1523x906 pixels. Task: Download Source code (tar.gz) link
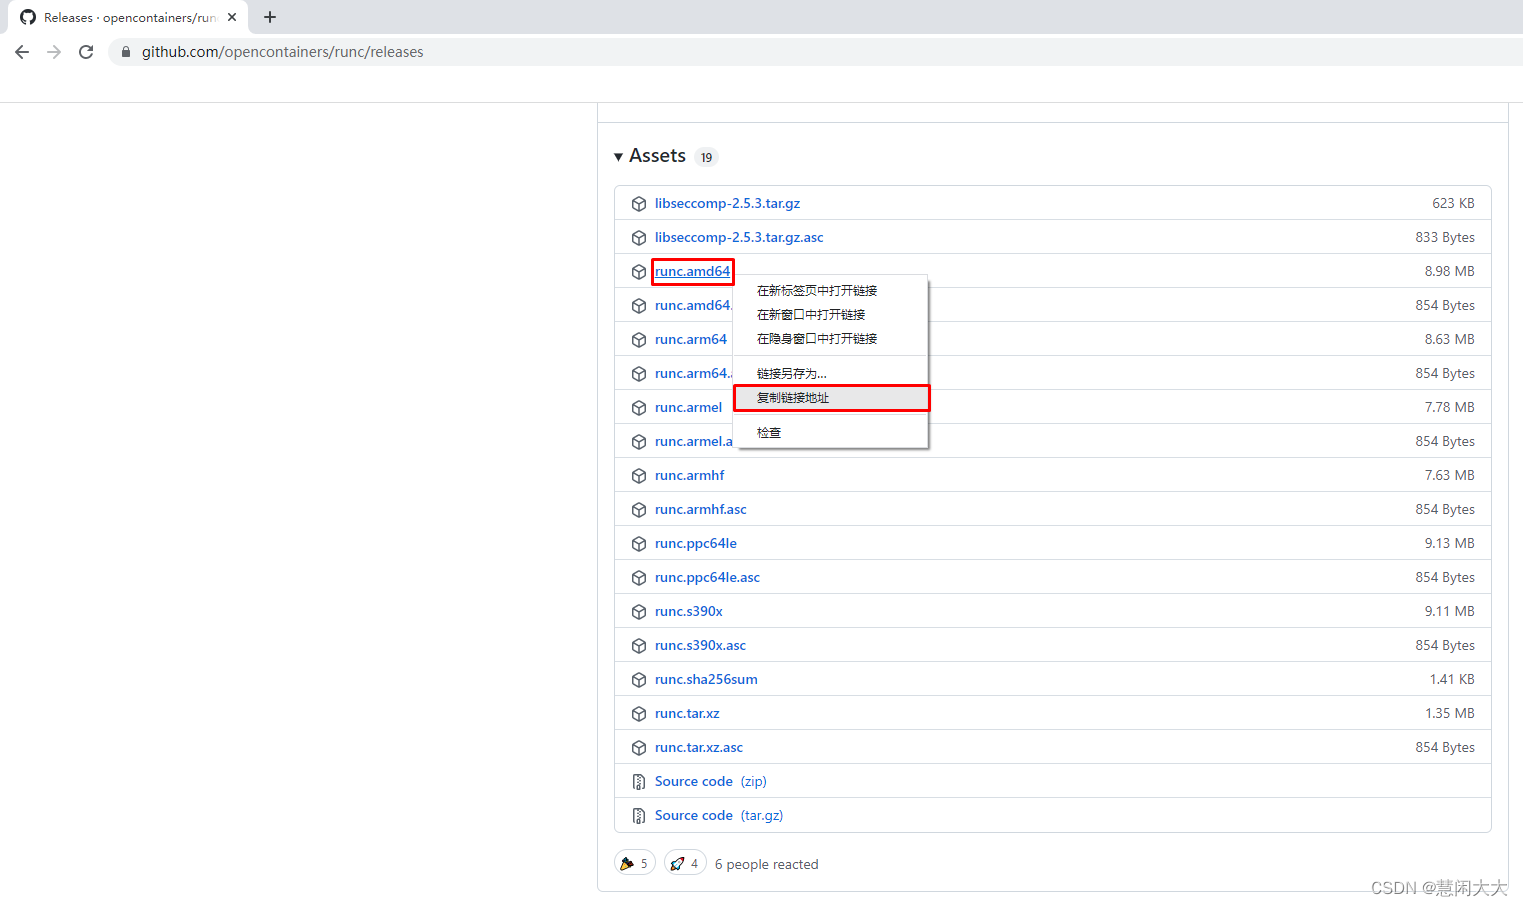point(719,815)
